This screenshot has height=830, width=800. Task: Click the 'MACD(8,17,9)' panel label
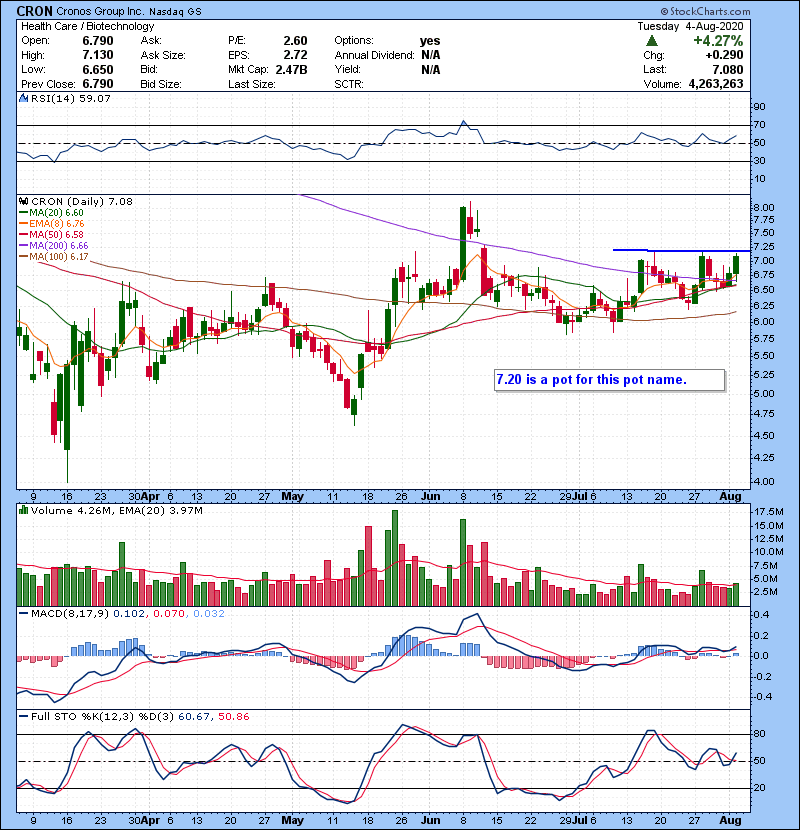[x=70, y=614]
